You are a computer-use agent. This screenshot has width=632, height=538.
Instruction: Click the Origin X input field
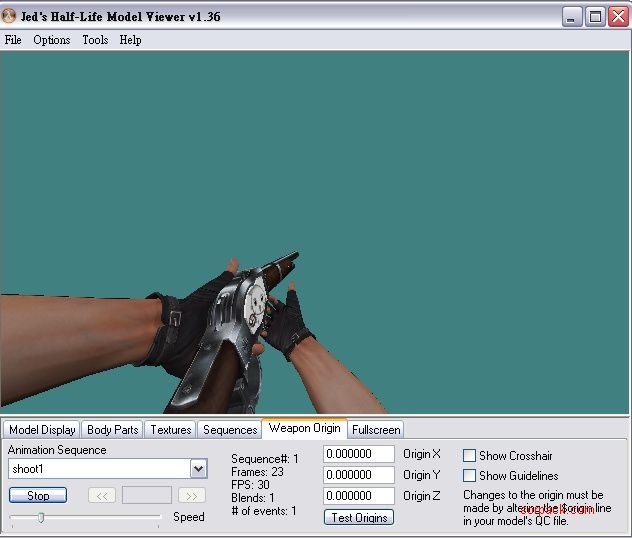[x=359, y=454]
